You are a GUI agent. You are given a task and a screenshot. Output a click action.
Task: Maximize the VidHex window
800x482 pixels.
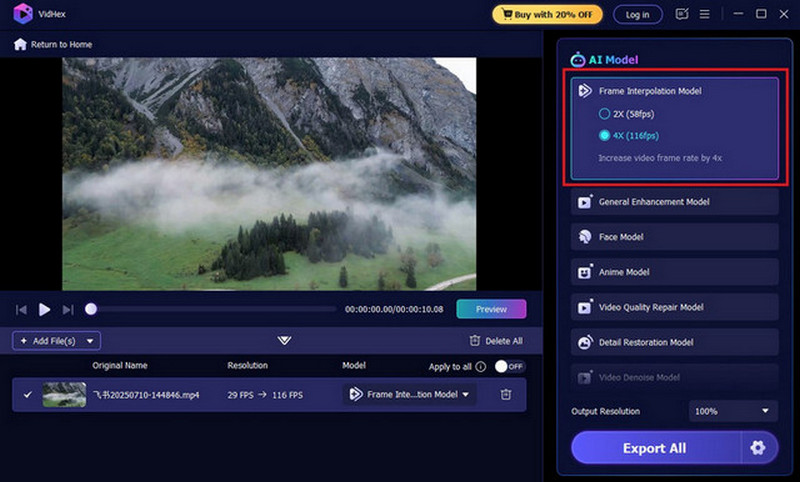(x=761, y=14)
